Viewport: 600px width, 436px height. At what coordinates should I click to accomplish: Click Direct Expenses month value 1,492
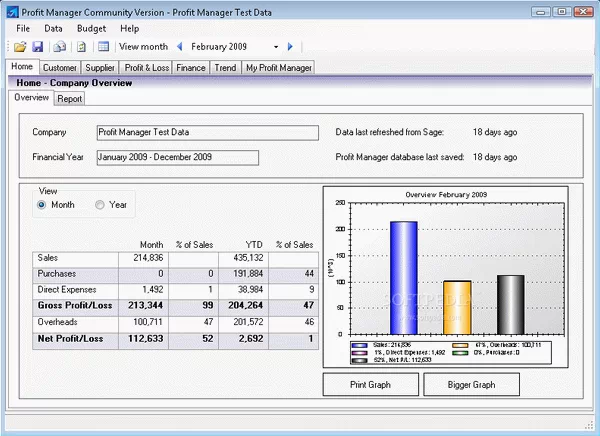click(153, 290)
